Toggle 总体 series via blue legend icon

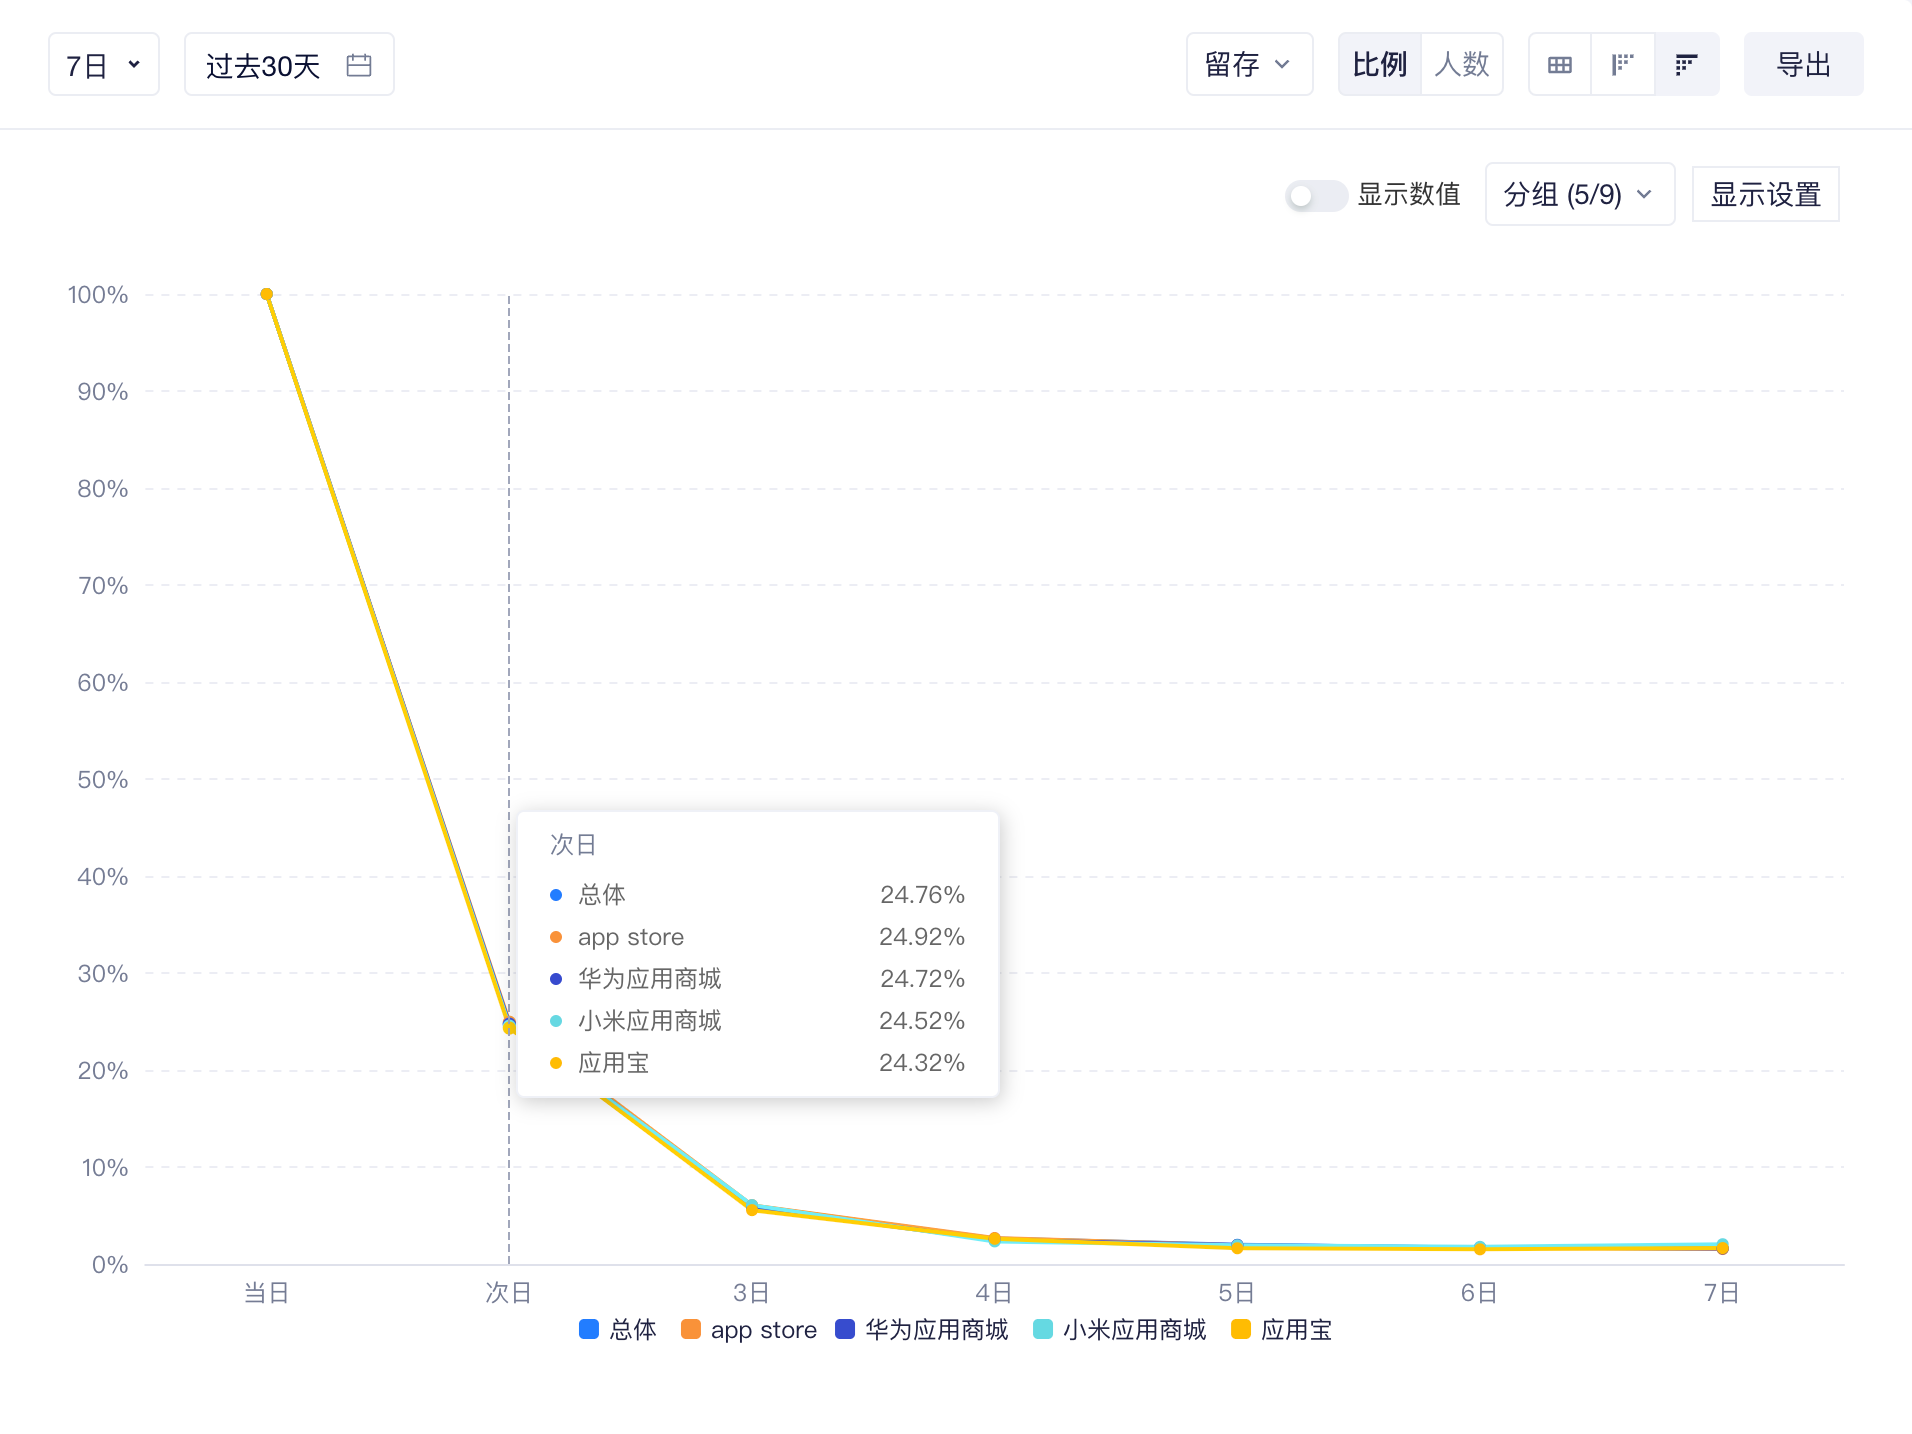(589, 1329)
